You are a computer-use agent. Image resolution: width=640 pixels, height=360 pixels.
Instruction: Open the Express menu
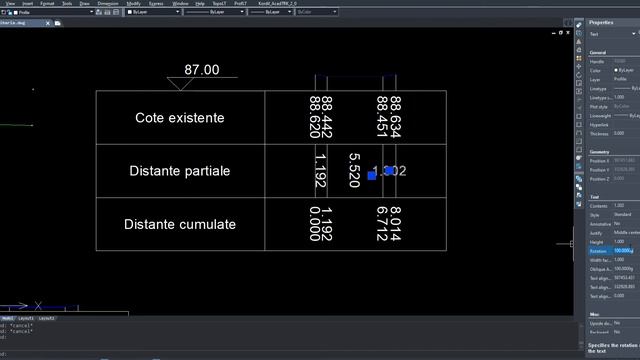click(156, 3)
